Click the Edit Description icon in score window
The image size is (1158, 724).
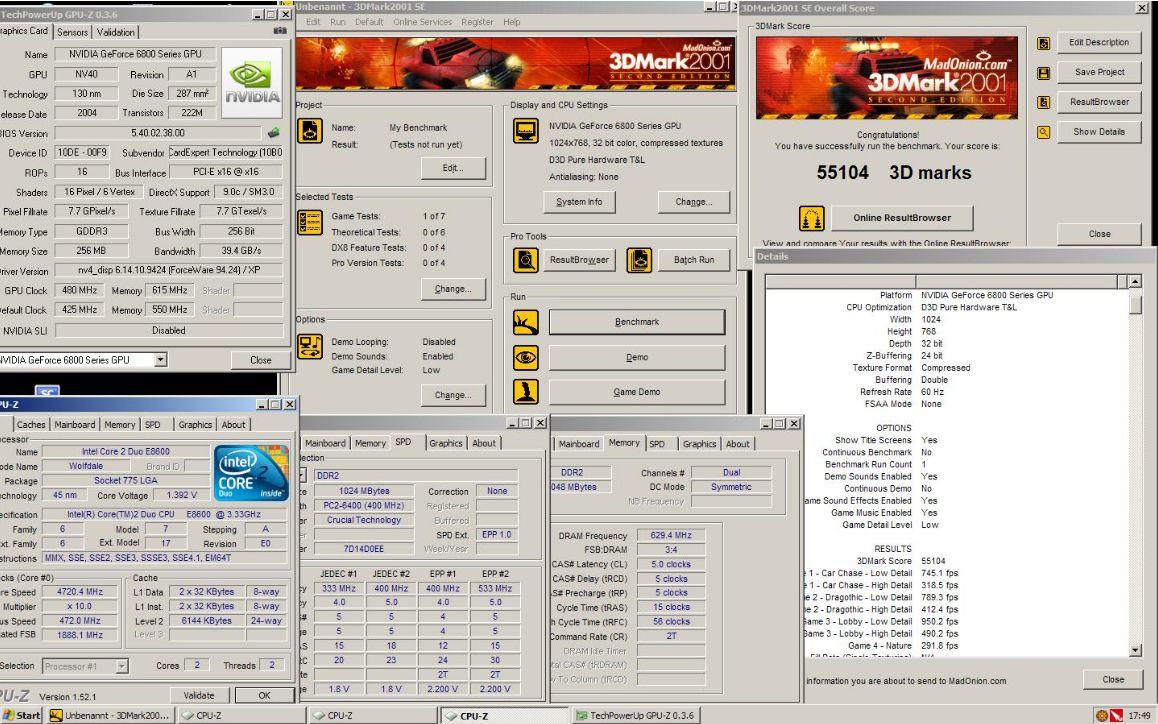1044,44
